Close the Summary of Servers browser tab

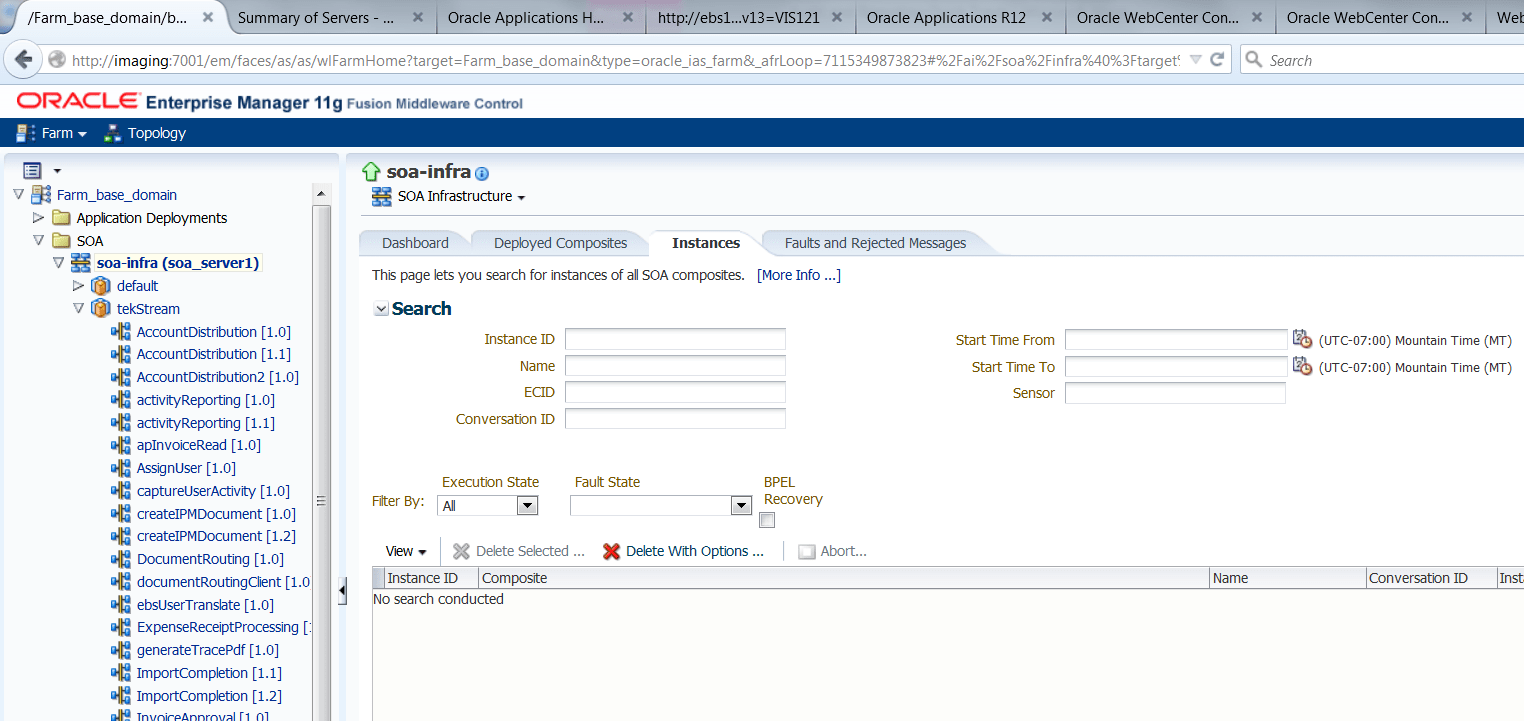tap(417, 18)
